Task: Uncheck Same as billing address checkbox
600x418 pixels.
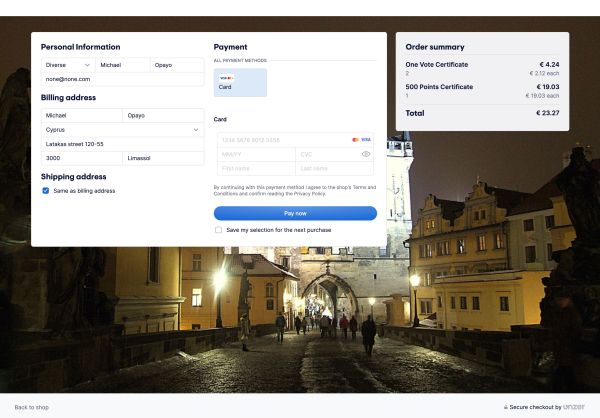Action: tap(46, 191)
